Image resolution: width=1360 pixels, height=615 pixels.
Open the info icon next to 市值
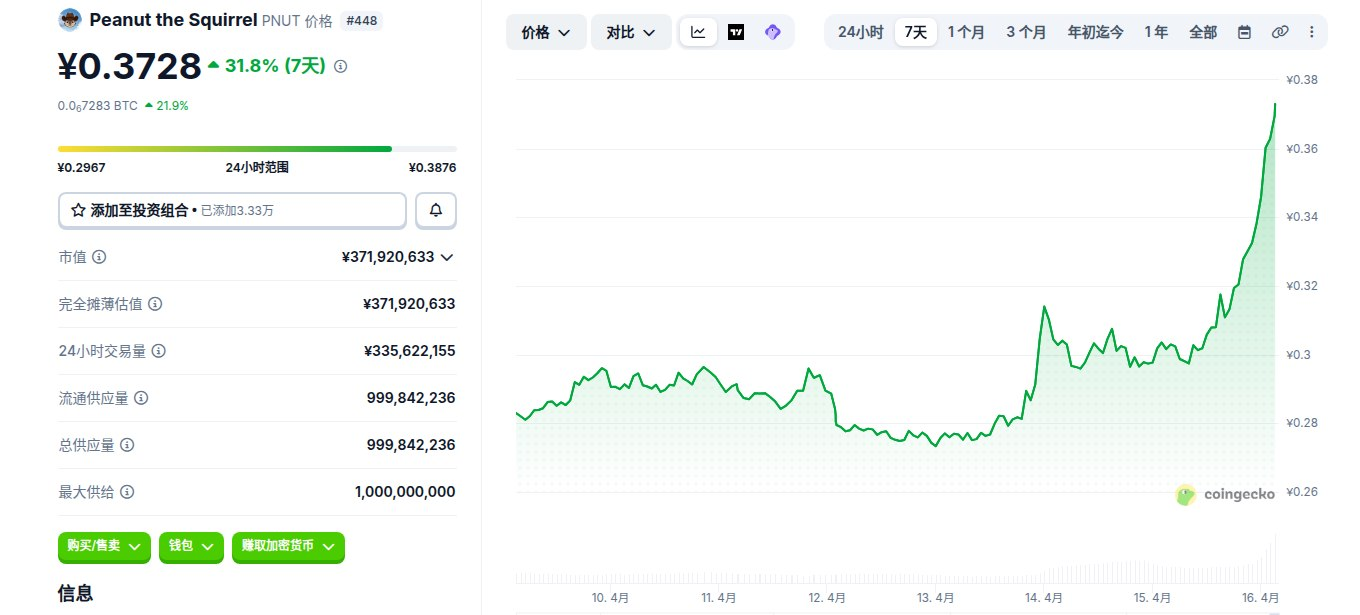click(99, 257)
